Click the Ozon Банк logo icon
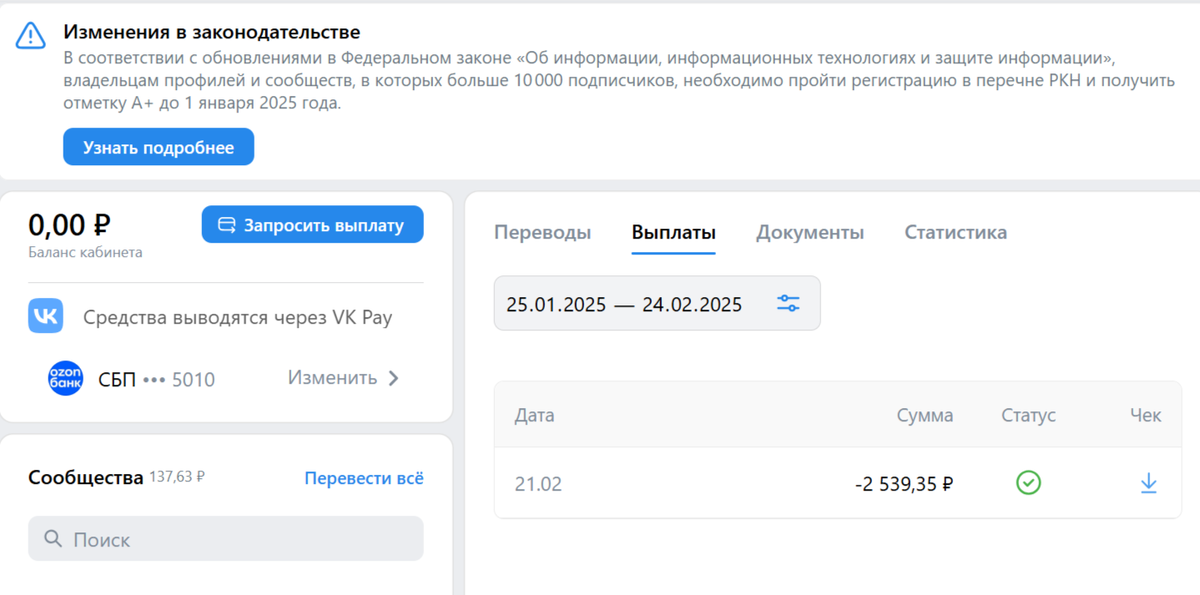 tap(64, 378)
